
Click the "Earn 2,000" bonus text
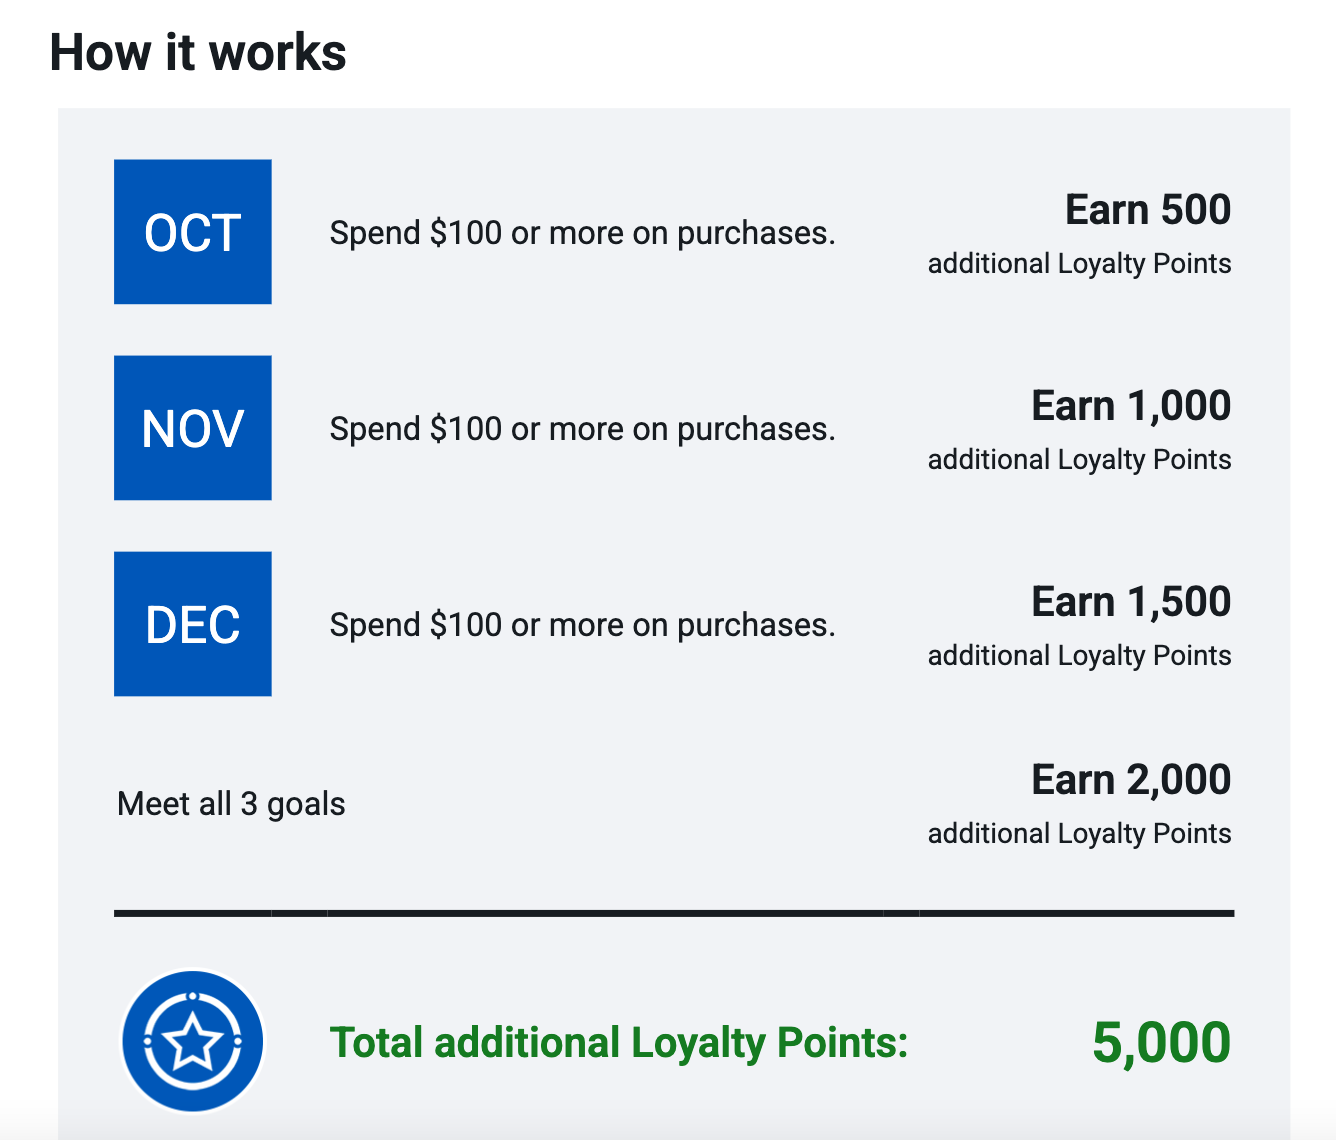coord(1131,780)
